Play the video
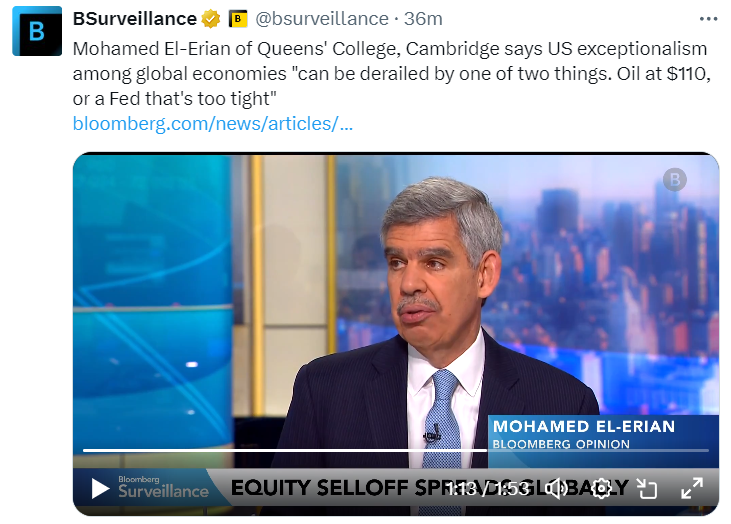 point(100,488)
